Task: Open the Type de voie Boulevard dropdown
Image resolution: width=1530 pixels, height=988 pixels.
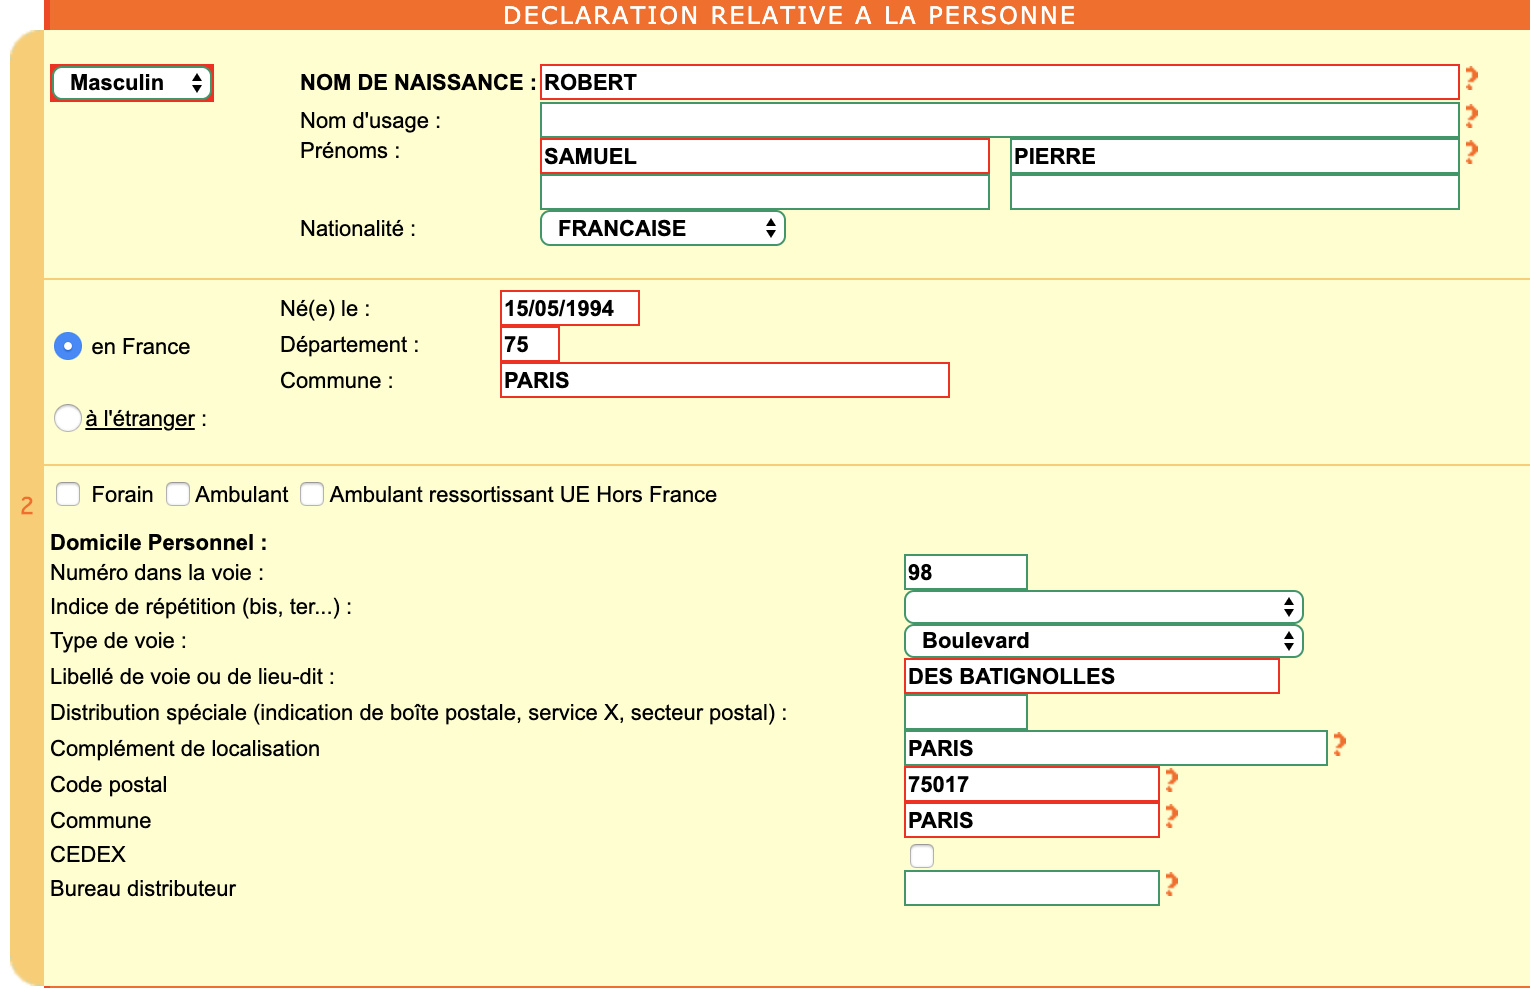Action: tap(1104, 641)
